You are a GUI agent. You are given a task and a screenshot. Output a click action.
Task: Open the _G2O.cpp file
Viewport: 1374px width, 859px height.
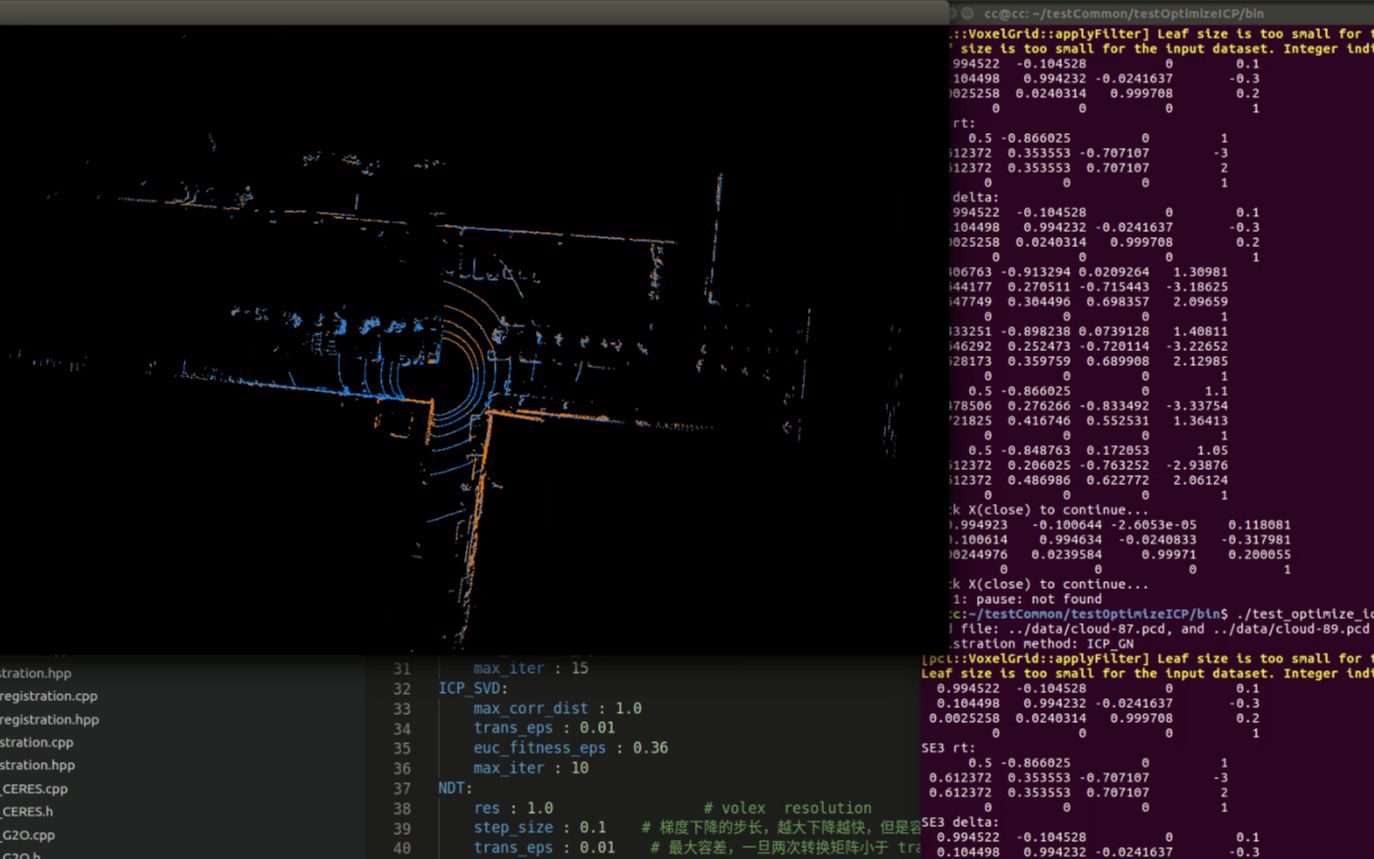click(x=28, y=835)
